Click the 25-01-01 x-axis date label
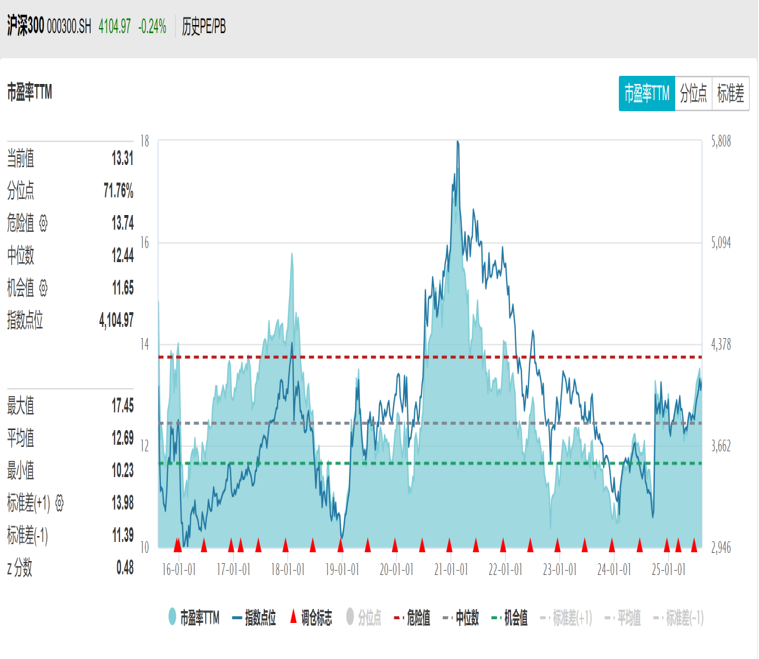759x659 pixels. tap(668, 569)
